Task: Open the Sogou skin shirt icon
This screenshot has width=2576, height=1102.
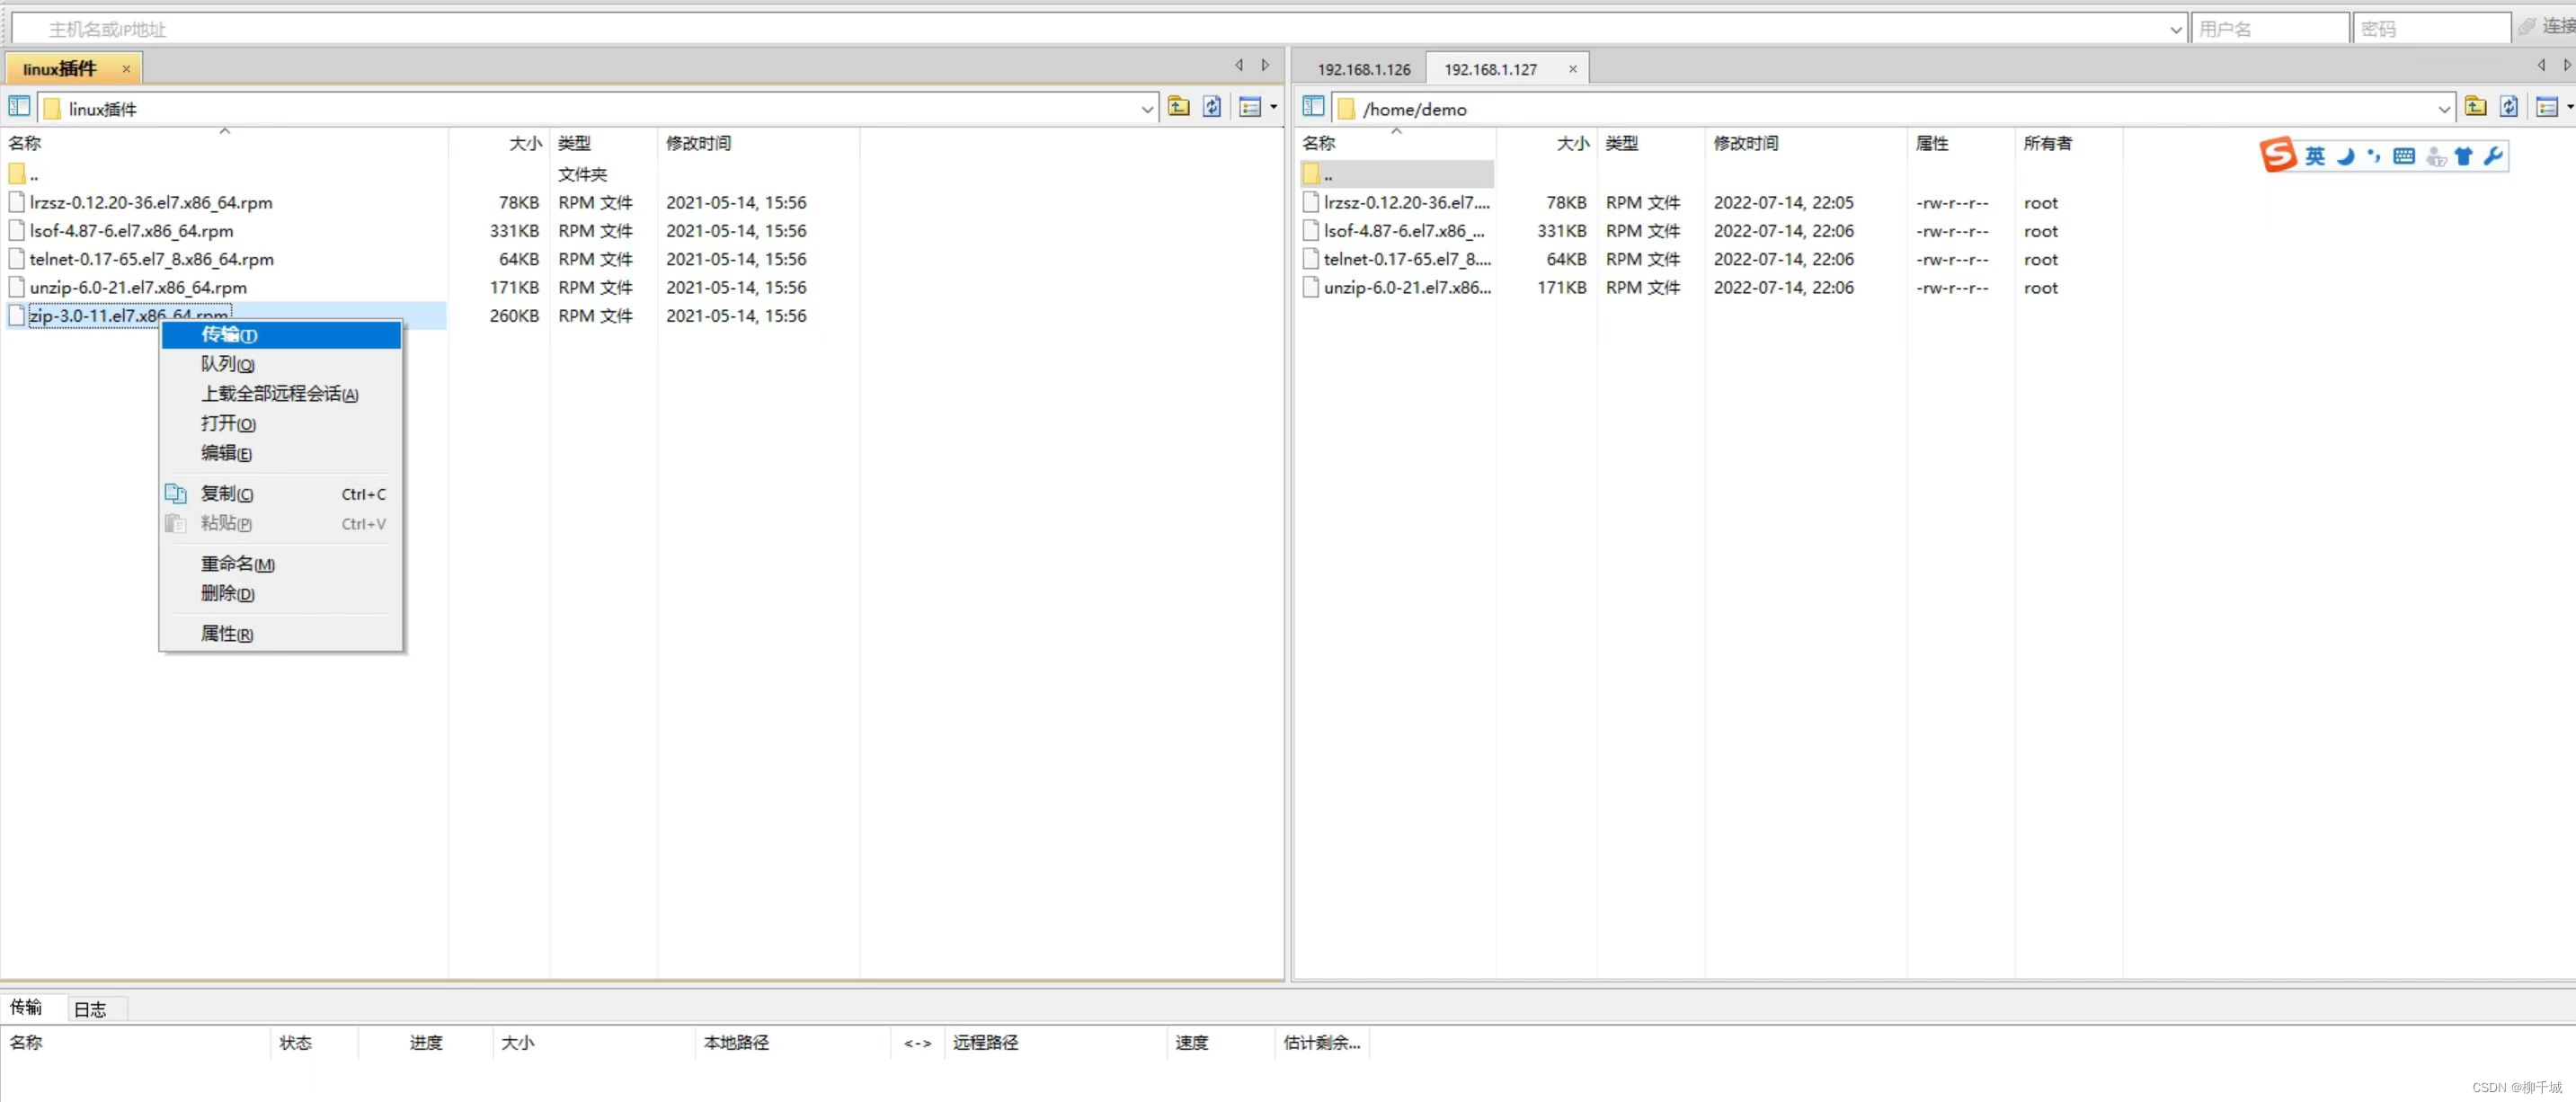Action: tap(2464, 156)
